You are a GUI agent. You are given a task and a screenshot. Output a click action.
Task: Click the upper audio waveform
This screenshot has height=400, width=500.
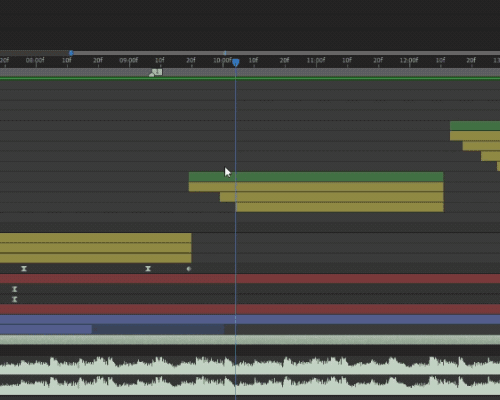tap(250, 365)
